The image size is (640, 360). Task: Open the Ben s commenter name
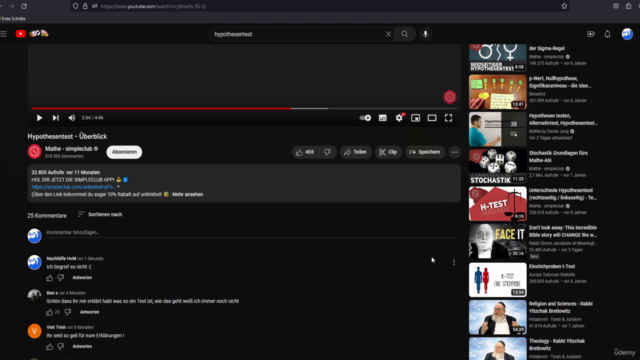(52, 293)
